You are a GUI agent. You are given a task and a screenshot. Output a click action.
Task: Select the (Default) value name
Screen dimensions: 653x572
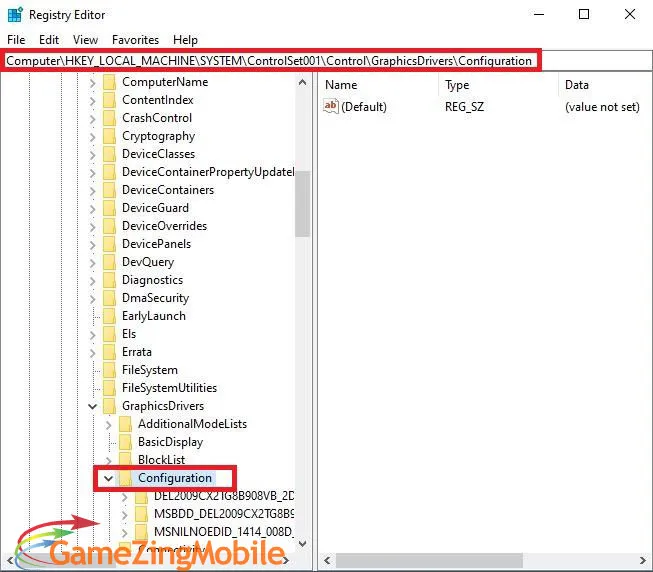point(364,107)
